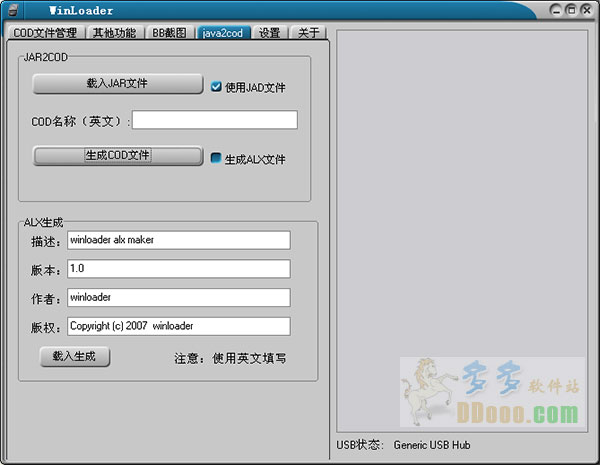Select the BB截图 tab

169,33
